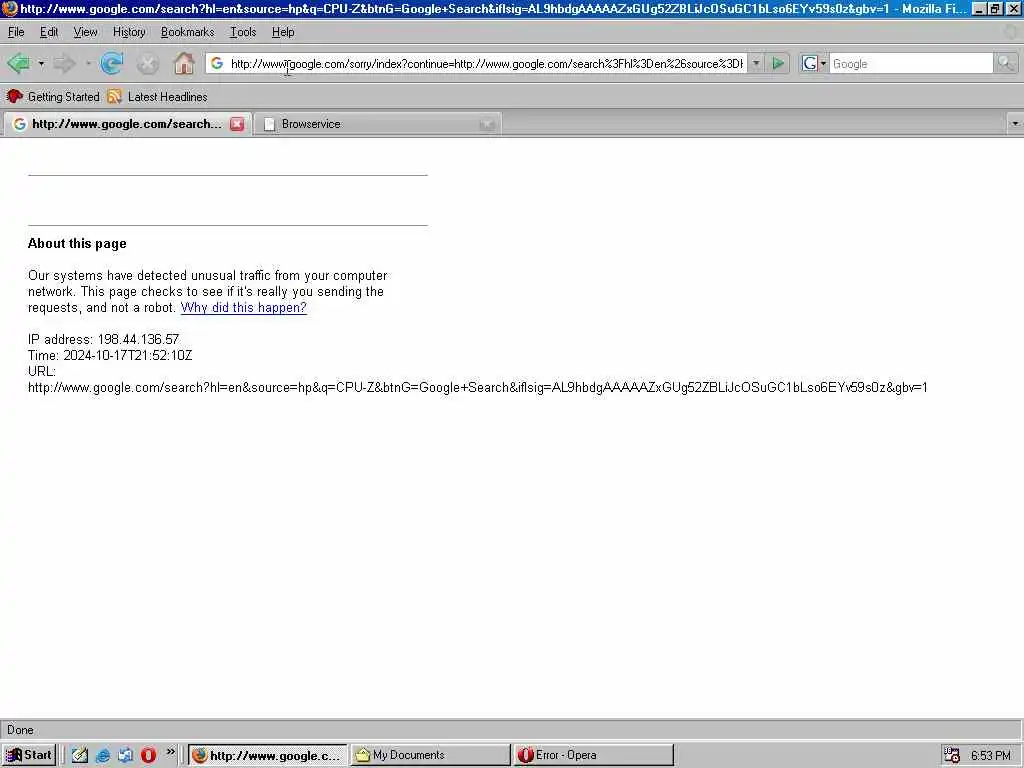The width and height of the screenshot is (1024, 768).
Task: Click the 'About this page' heading
Action: (x=77, y=244)
